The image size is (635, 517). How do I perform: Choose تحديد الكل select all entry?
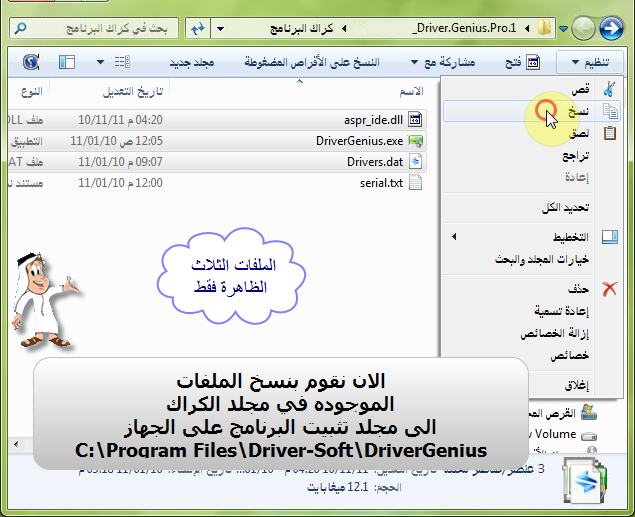pos(532,208)
